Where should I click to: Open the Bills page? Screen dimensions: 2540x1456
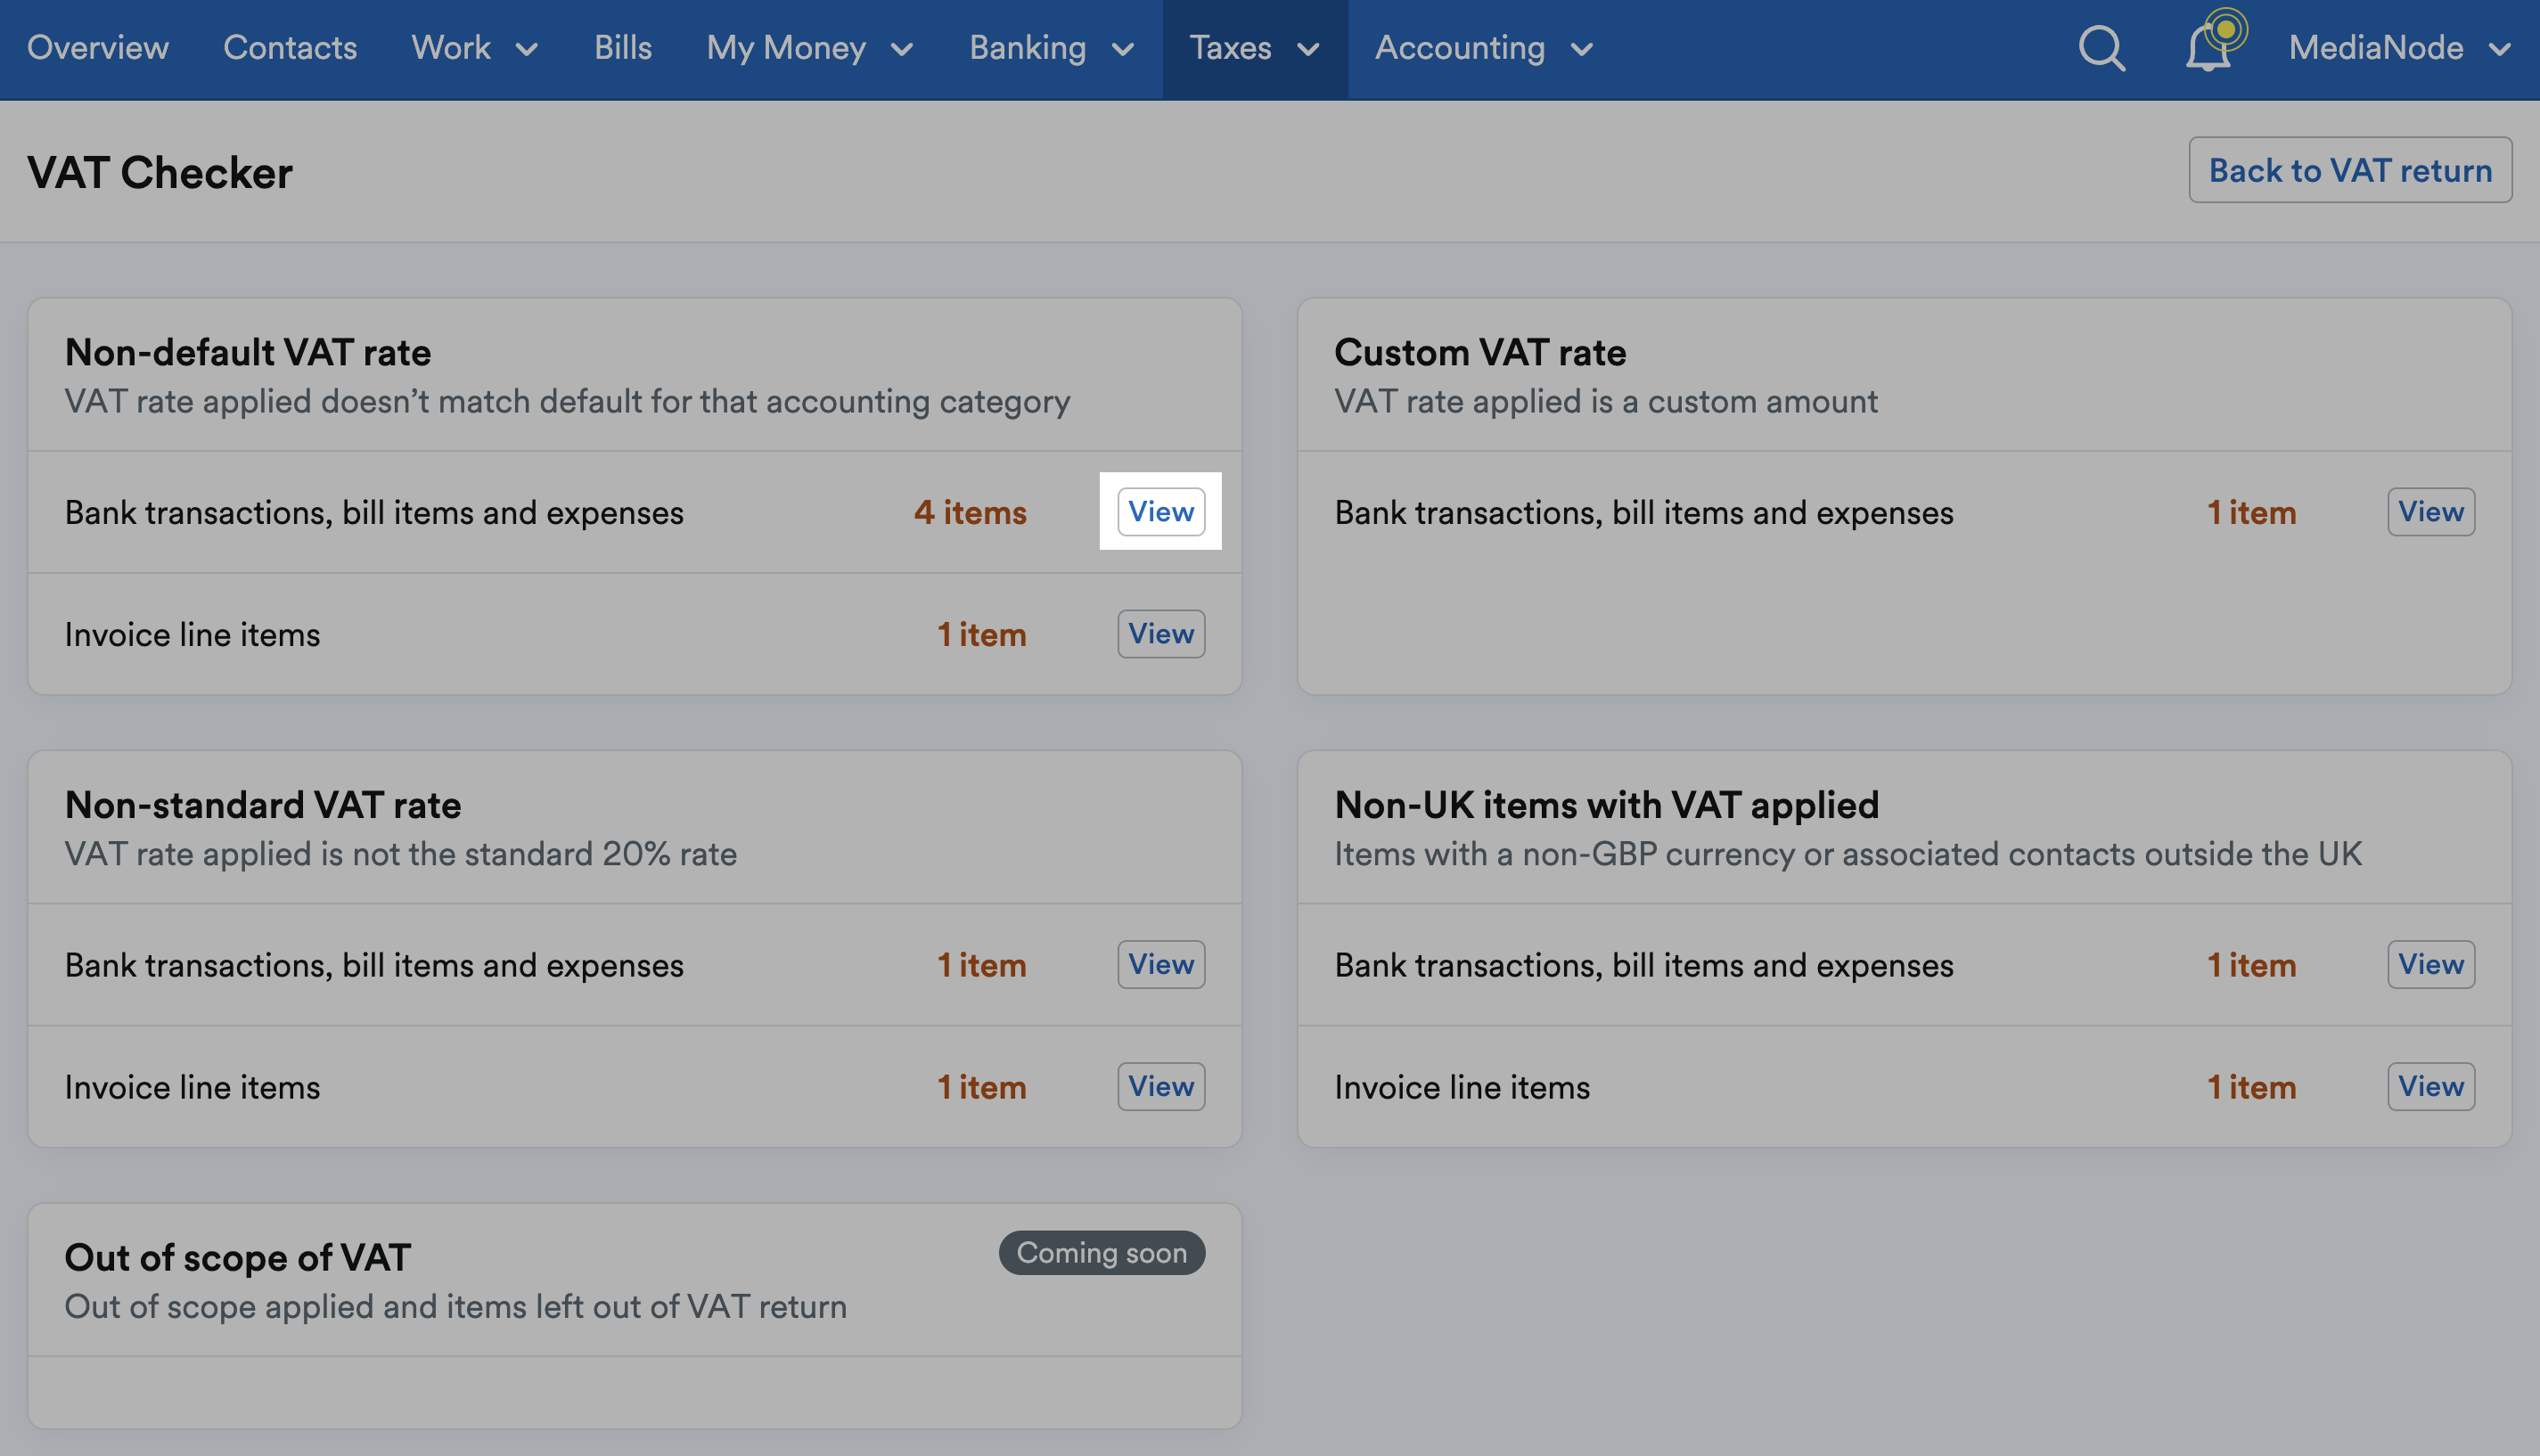pos(623,48)
